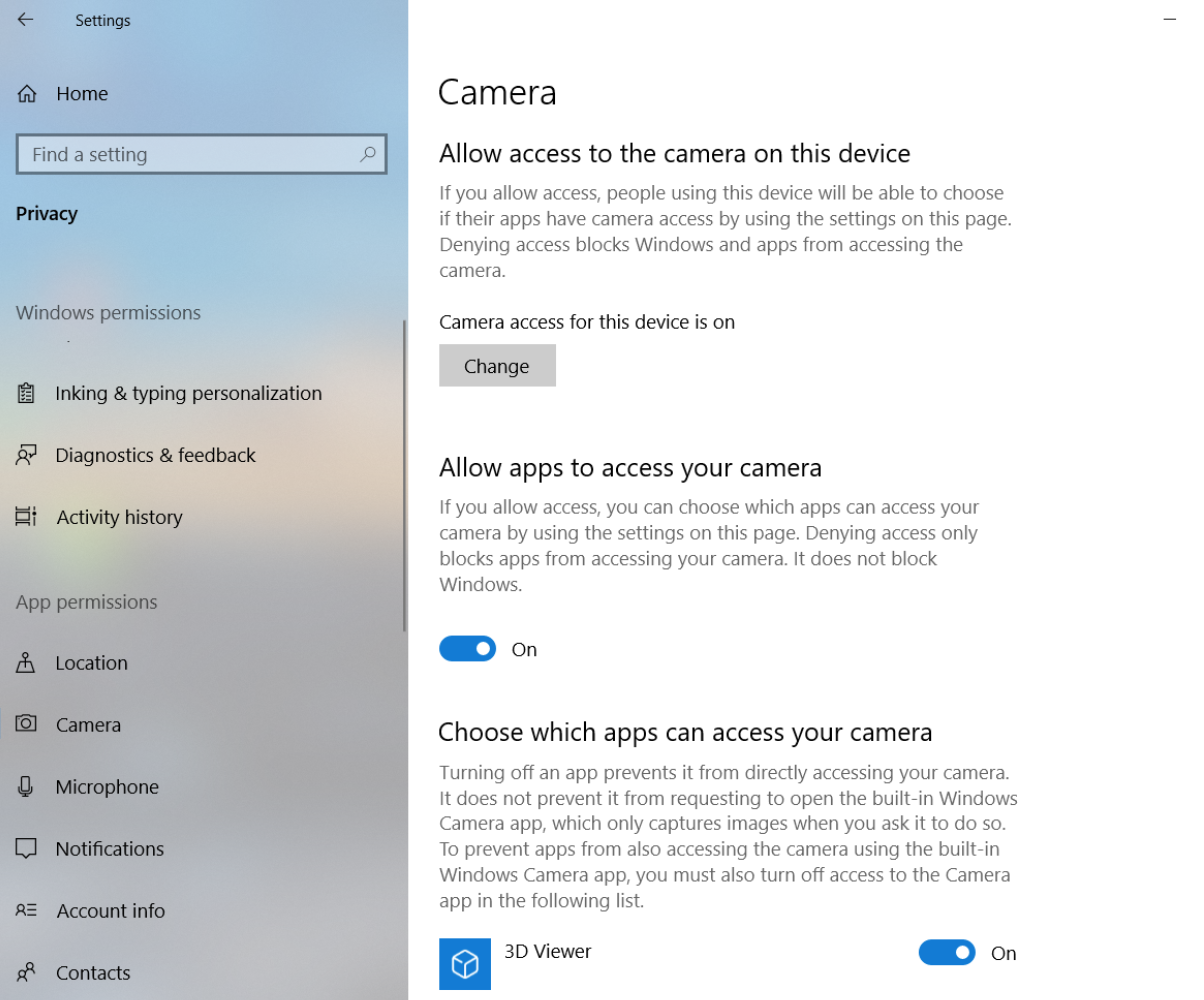Click the Change button for device access
Screen dimensions: 1204x1000
click(x=497, y=365)
